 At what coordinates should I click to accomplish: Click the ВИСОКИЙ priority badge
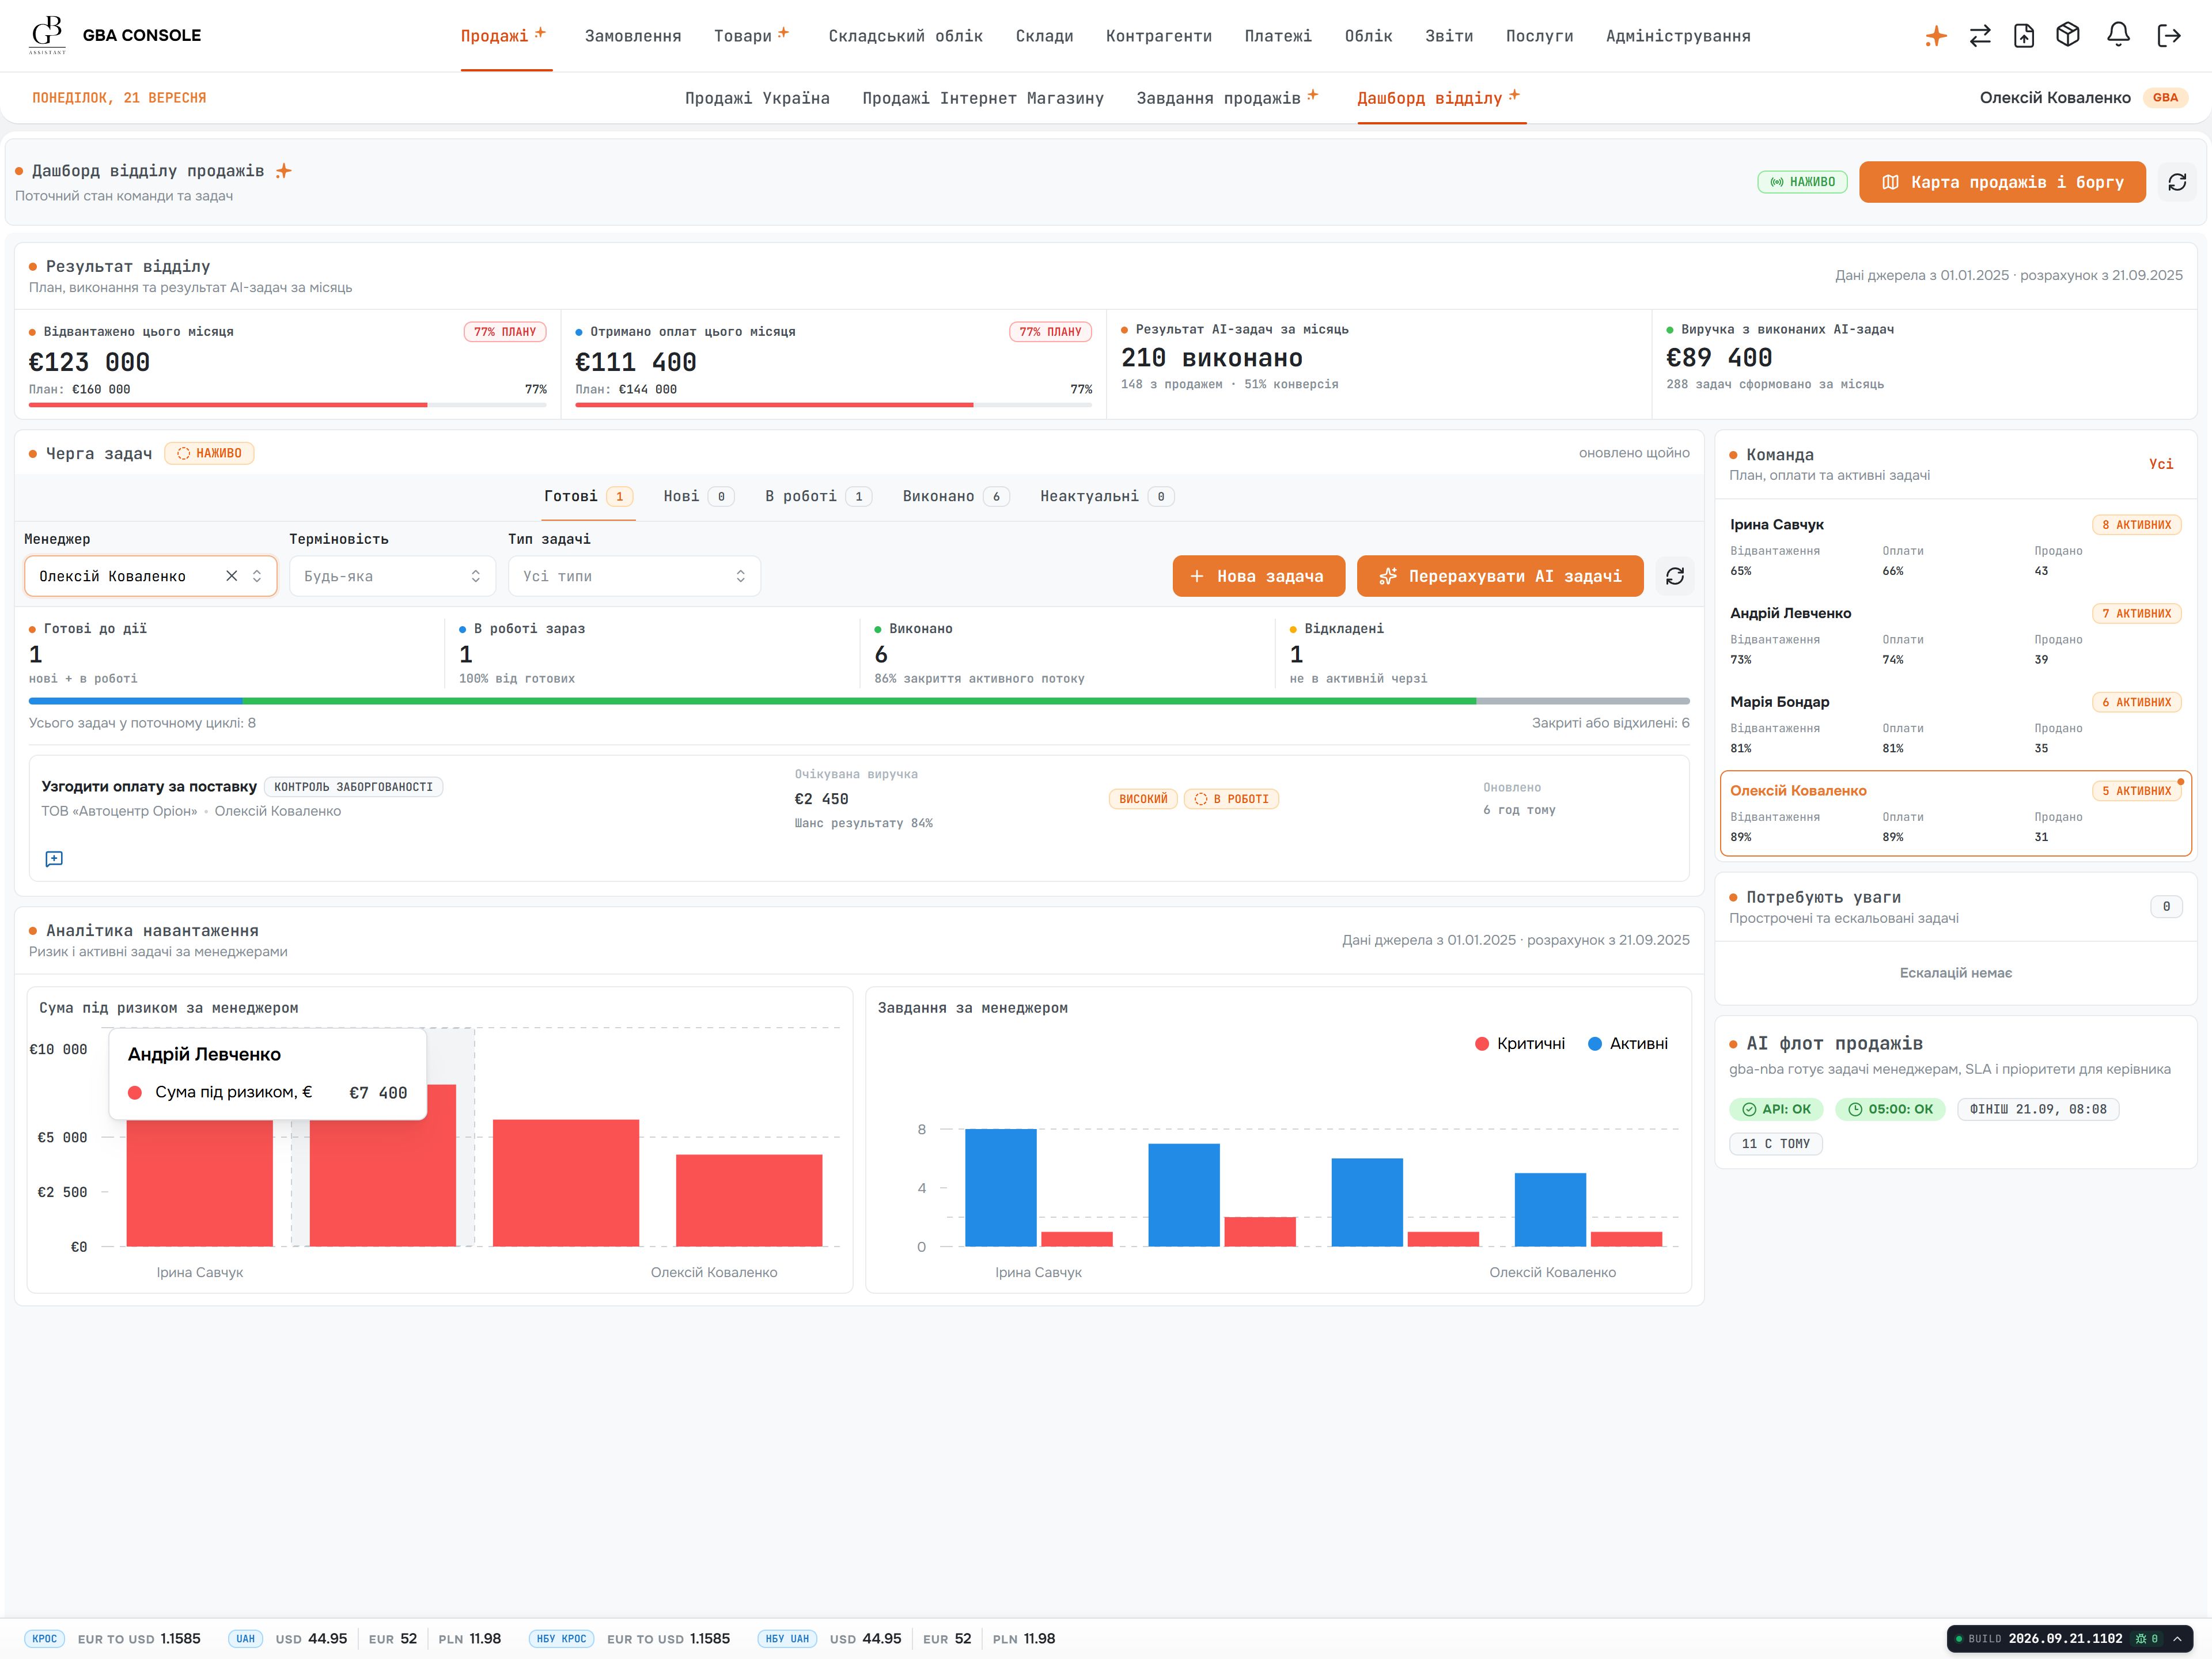pyautogui.click(x=1142, y=799)
